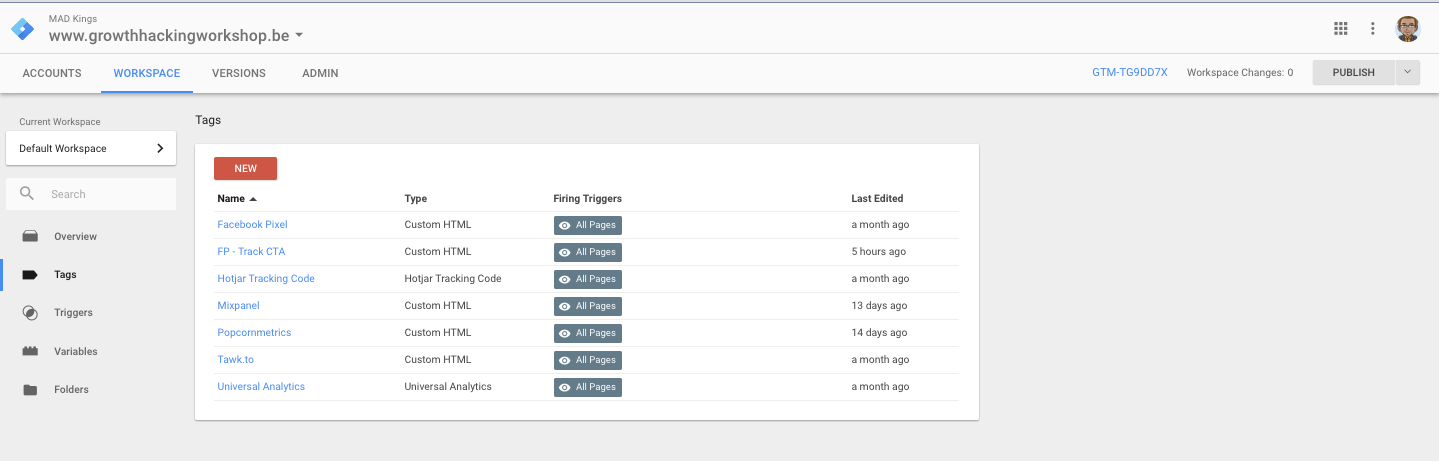Open the dropdown arrow beside Publish
1439x461 pixels.
[x=1408, y=73]
